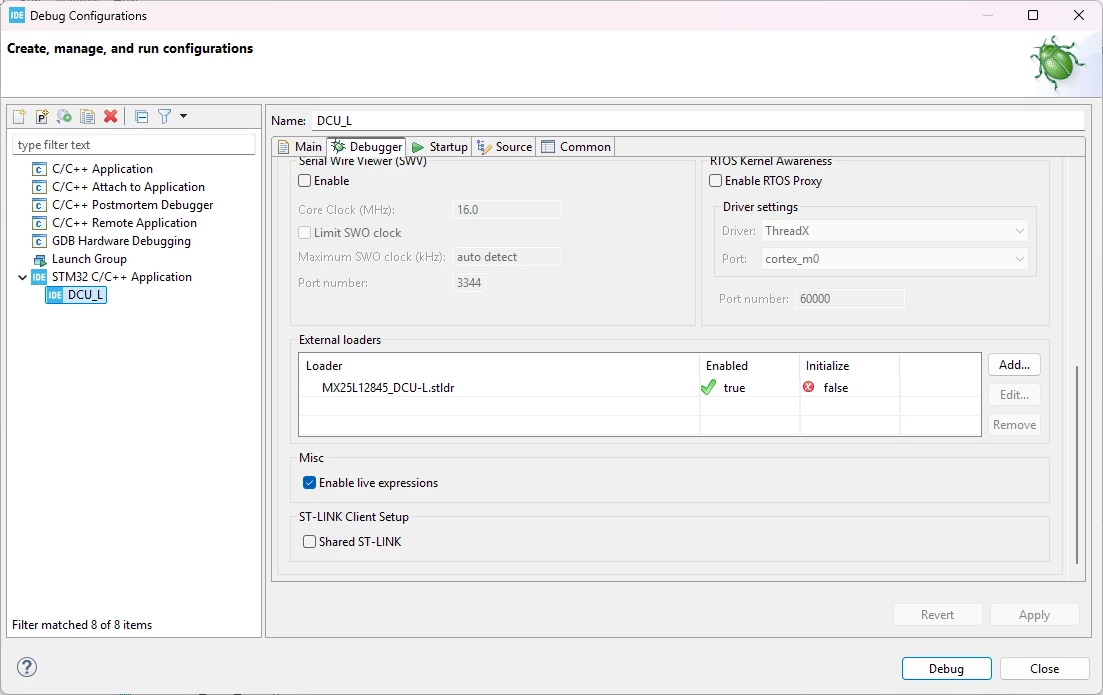Enable Serial Wire Viewer checkbox
The width and height of the screenshot is (1103, 695).
tap(305, 181)
